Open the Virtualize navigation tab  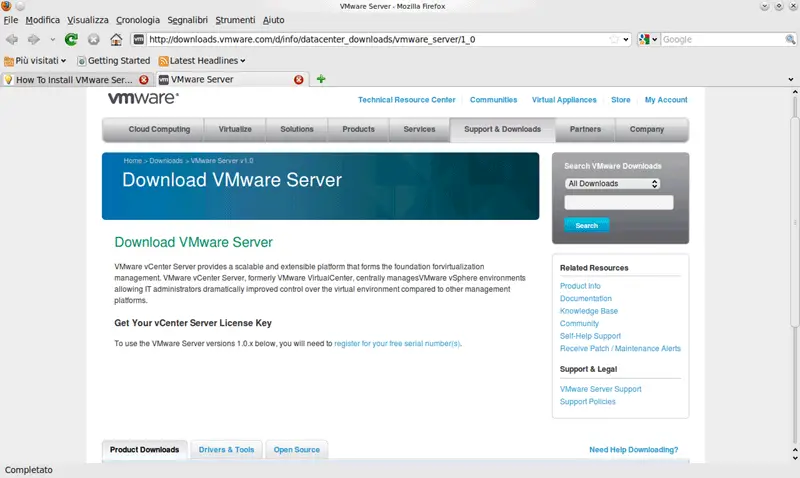235,130
